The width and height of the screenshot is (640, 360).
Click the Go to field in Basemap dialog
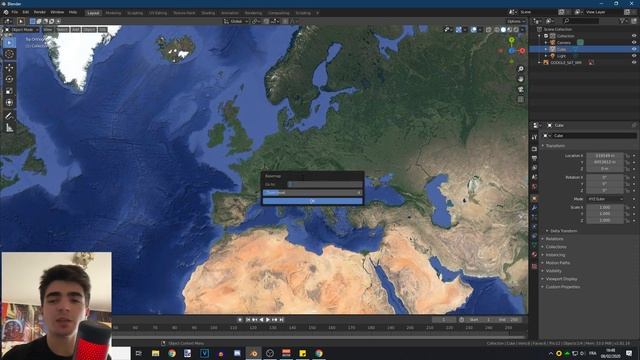pos(324,184)
